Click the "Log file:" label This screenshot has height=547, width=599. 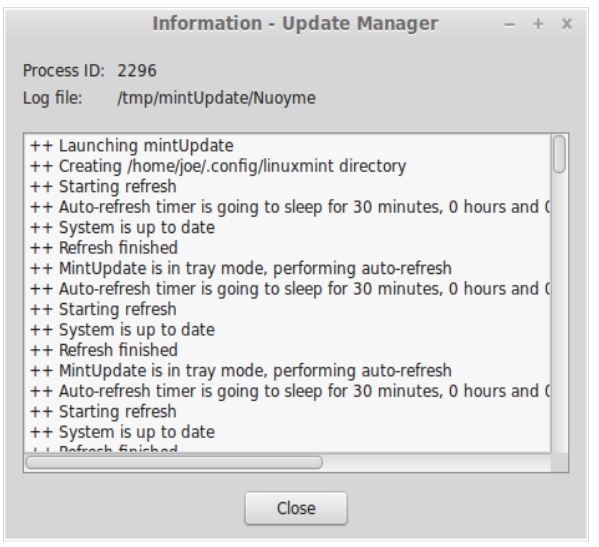(x=53, y=98)
